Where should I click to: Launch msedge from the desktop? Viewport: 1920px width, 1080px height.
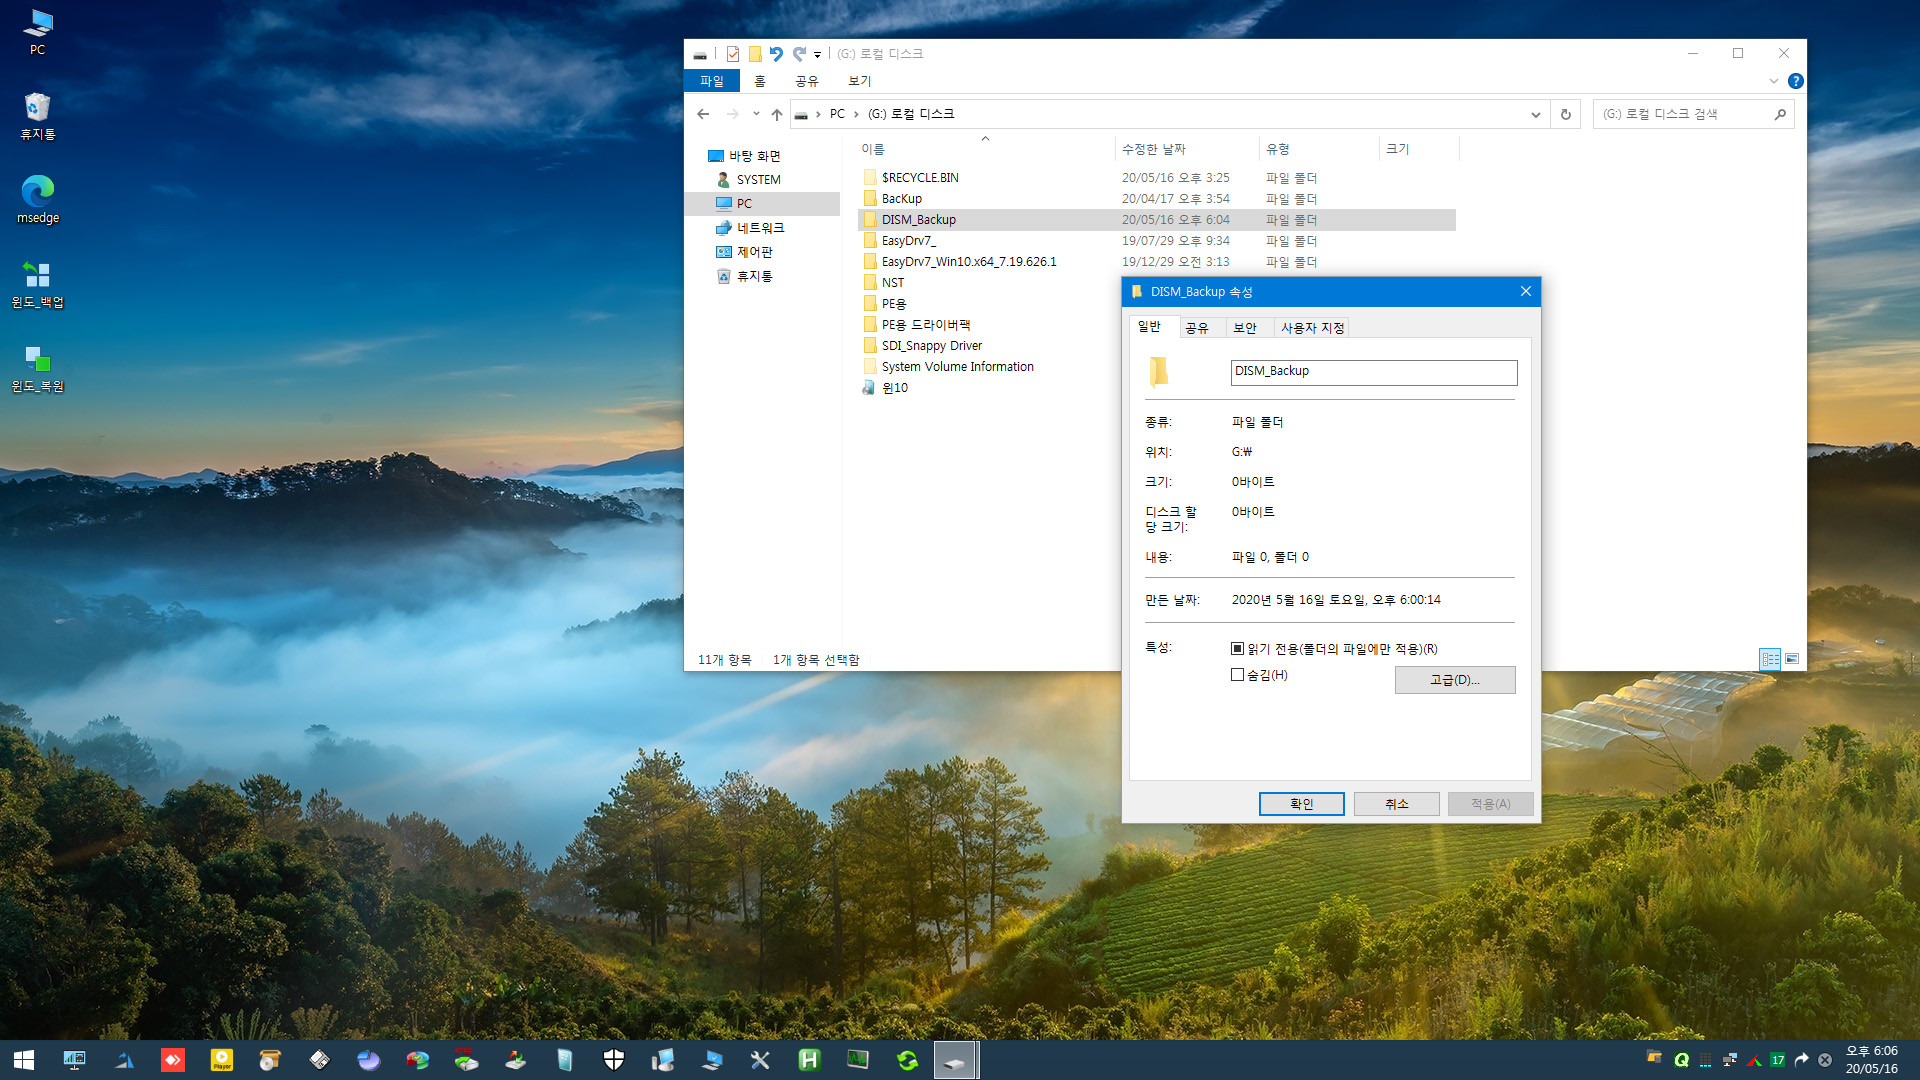(x=38, y=199)
